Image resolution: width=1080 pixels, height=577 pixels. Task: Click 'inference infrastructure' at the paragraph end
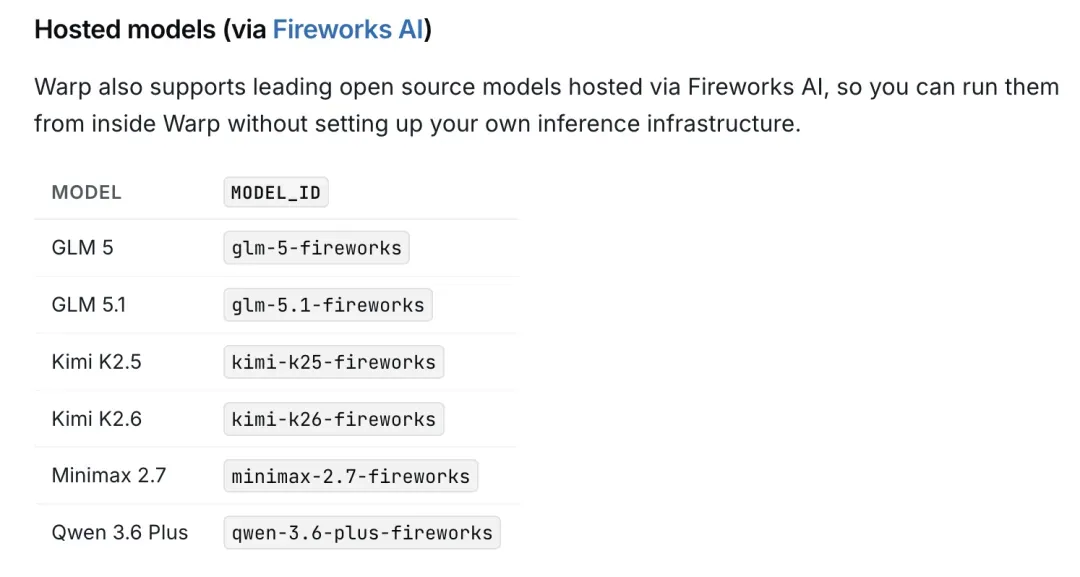point(668,124)
